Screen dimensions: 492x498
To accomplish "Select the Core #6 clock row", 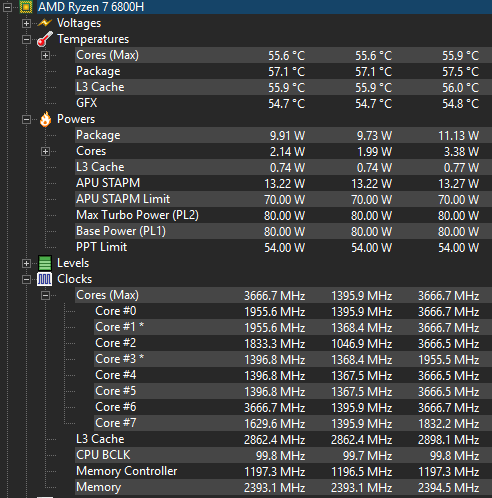I will tap(293, 407).
